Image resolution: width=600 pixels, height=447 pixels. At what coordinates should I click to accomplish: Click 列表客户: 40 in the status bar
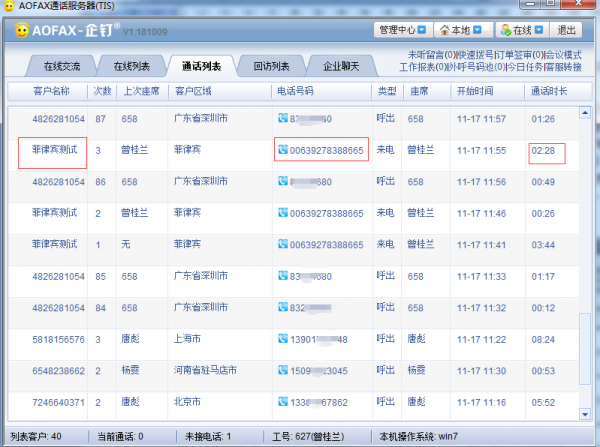click(36, 436)
